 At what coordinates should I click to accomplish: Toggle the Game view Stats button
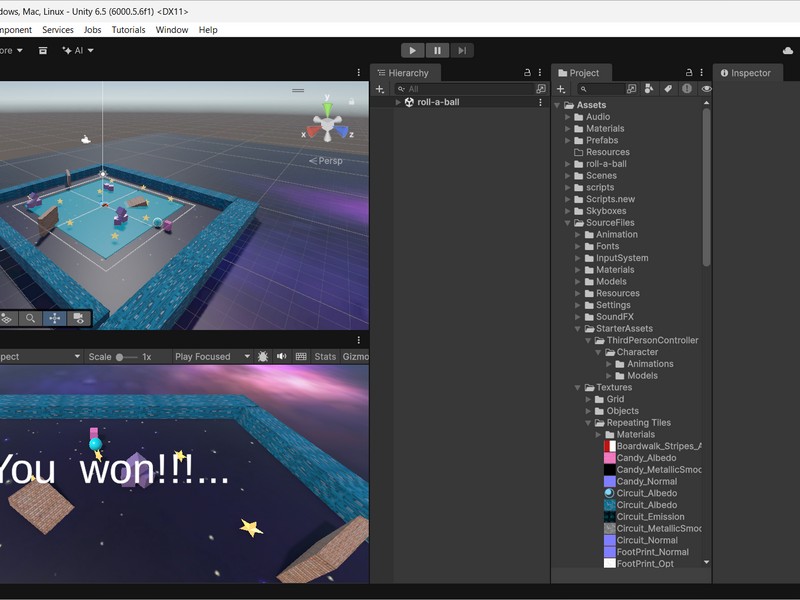(325, 357)
